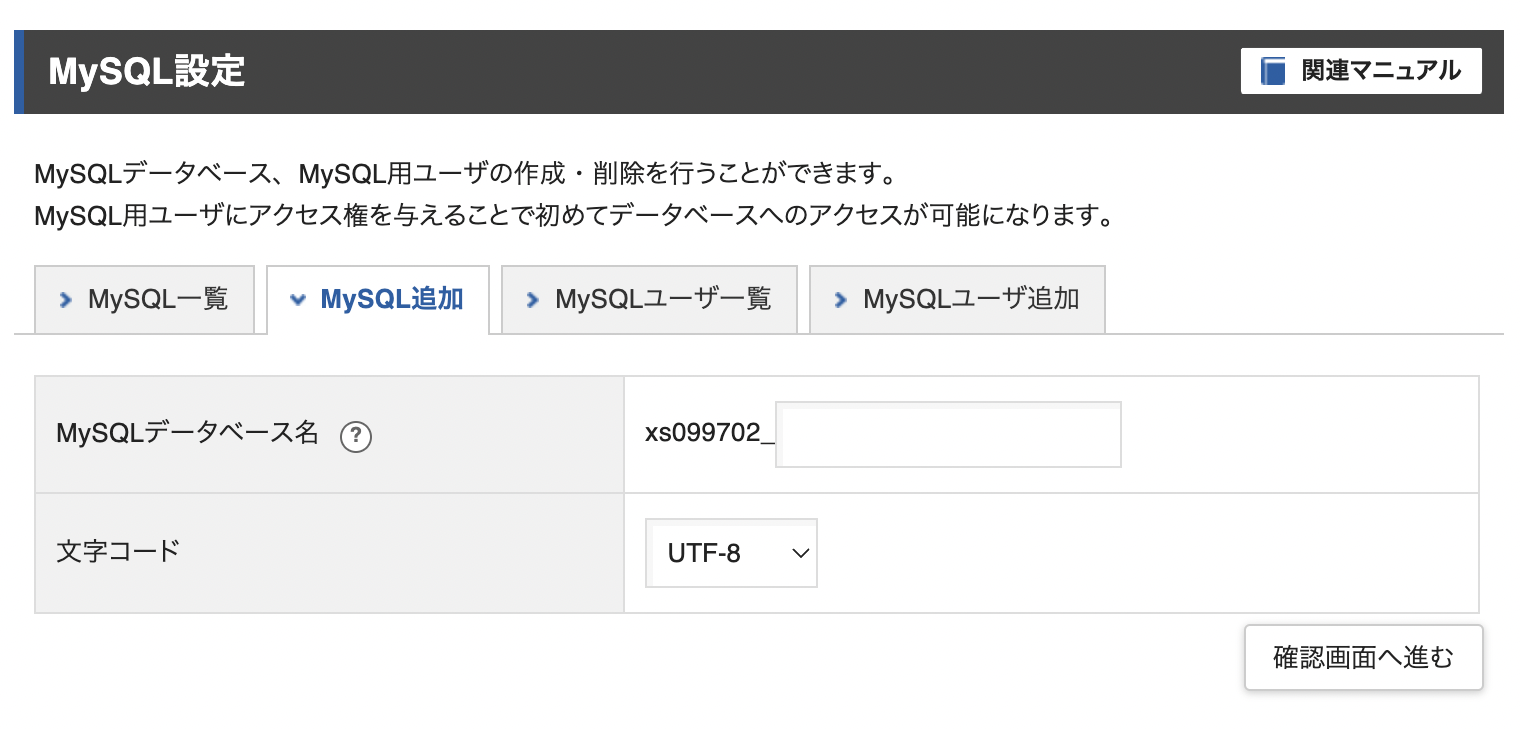Click the arrow icon on MySQLユーザー一覧 tab
The width and height of the screenshot is (1520, 729).
[x=532, y=299]
